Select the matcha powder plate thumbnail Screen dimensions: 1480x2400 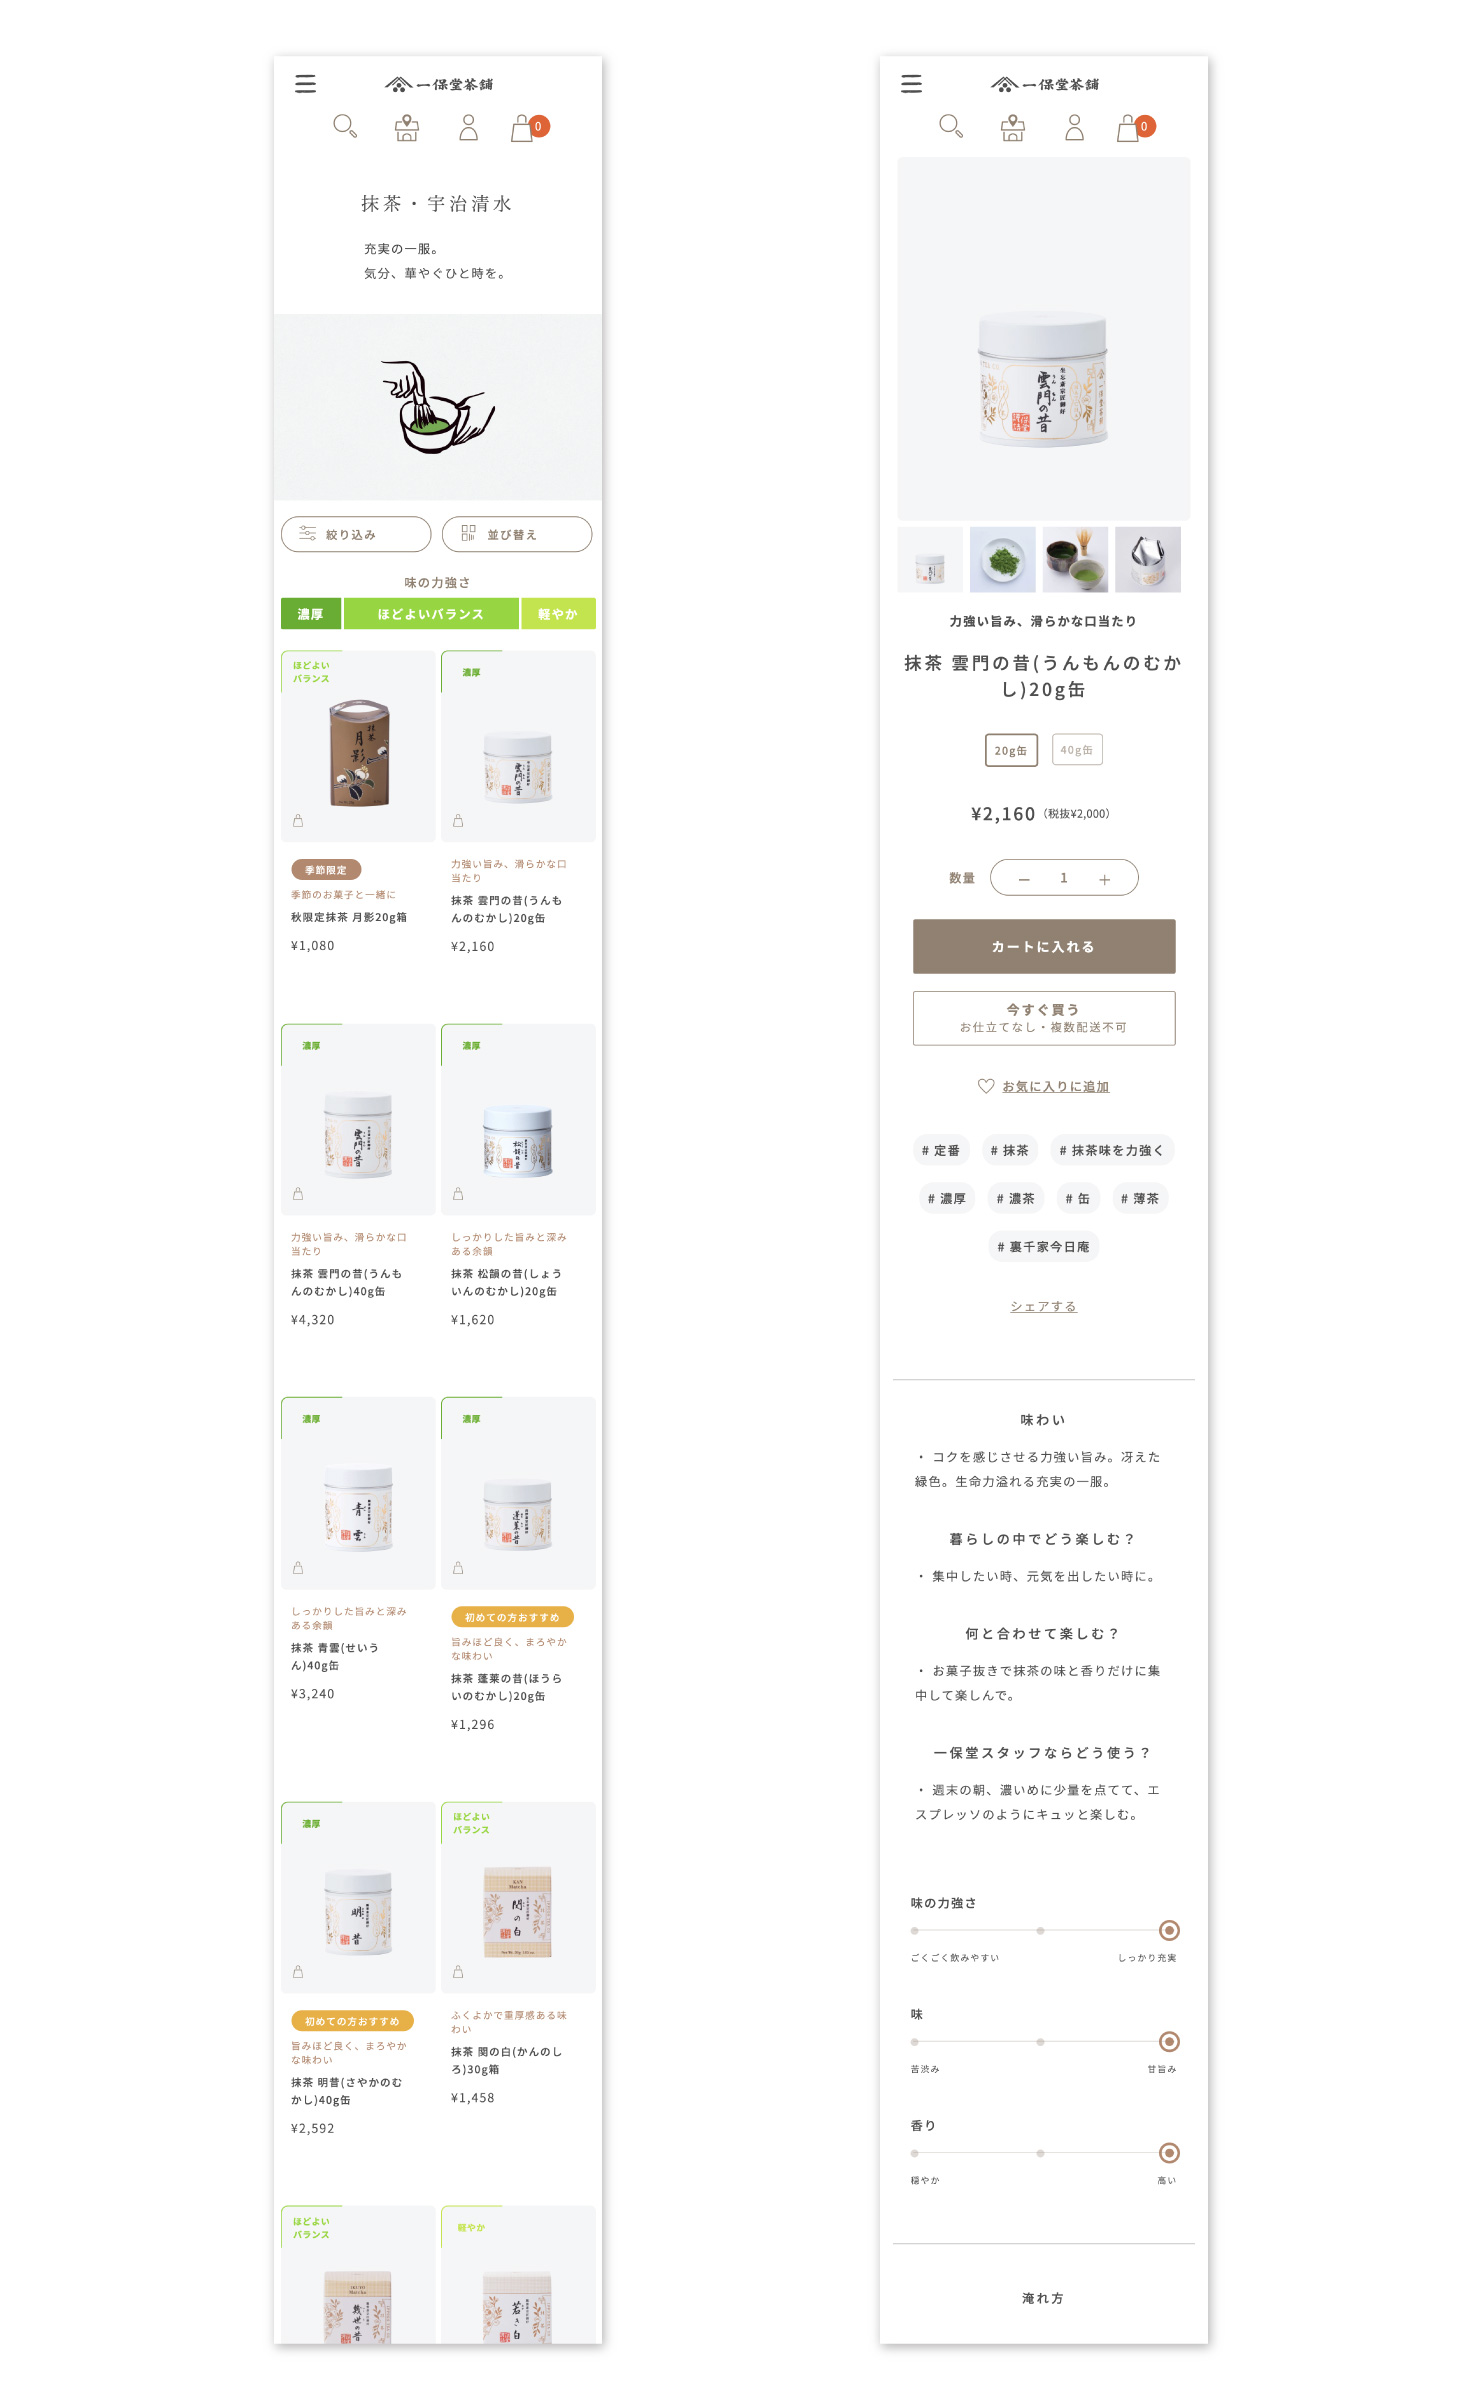(1003, 559)
